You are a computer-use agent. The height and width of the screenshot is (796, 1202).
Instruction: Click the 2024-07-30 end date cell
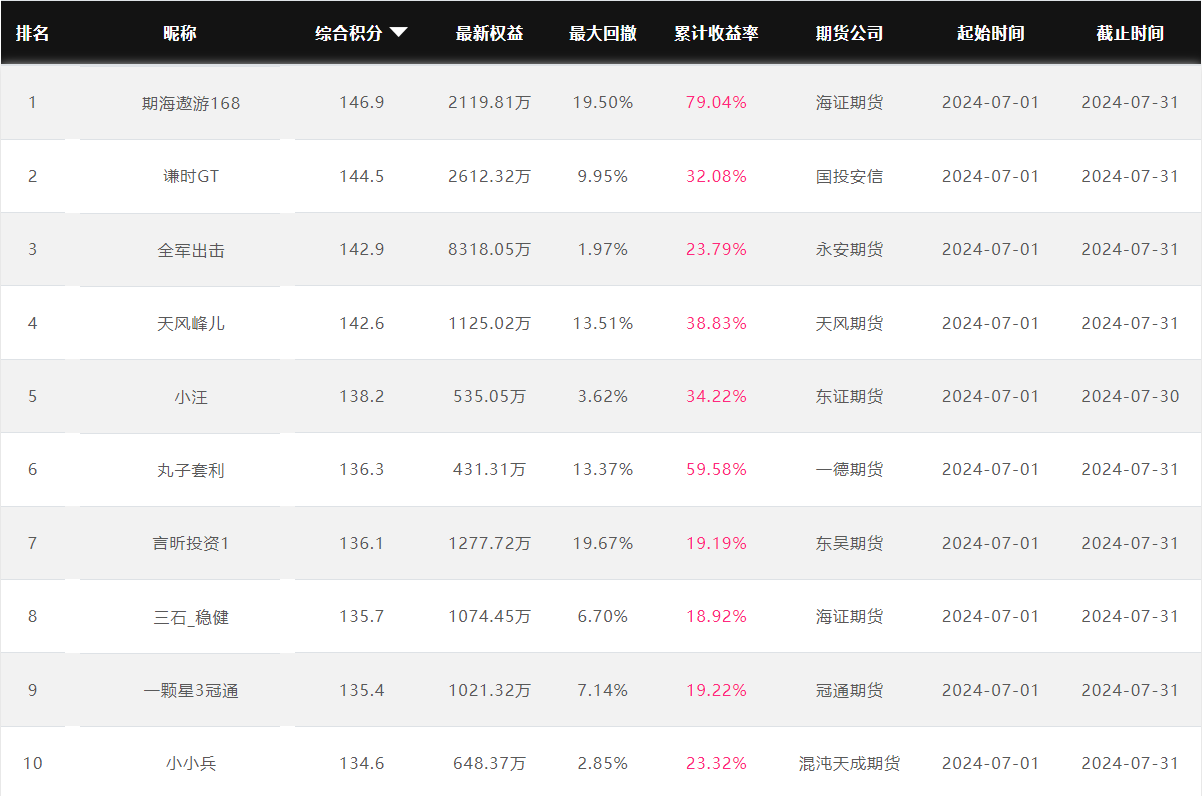(x=1130, y=396)
